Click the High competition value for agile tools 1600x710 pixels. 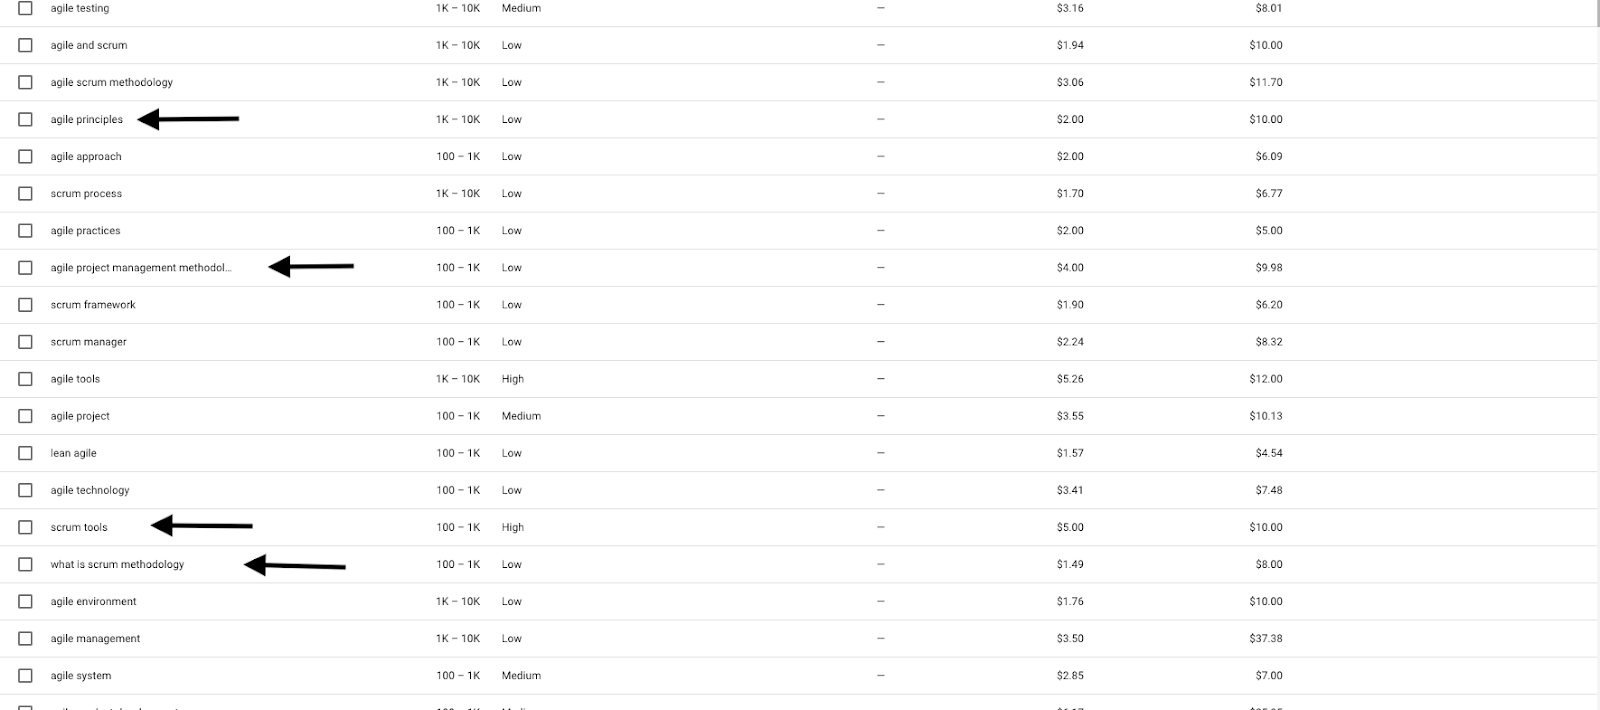[513, 379]
